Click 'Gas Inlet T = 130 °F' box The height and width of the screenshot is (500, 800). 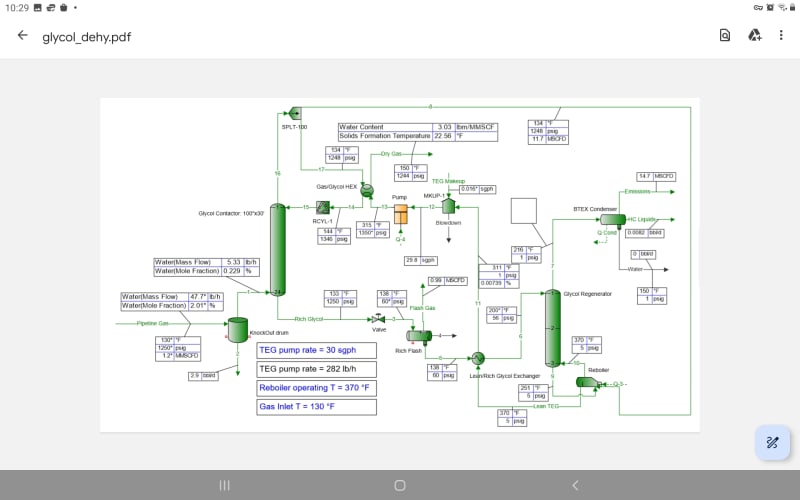(x=316, y=407)
